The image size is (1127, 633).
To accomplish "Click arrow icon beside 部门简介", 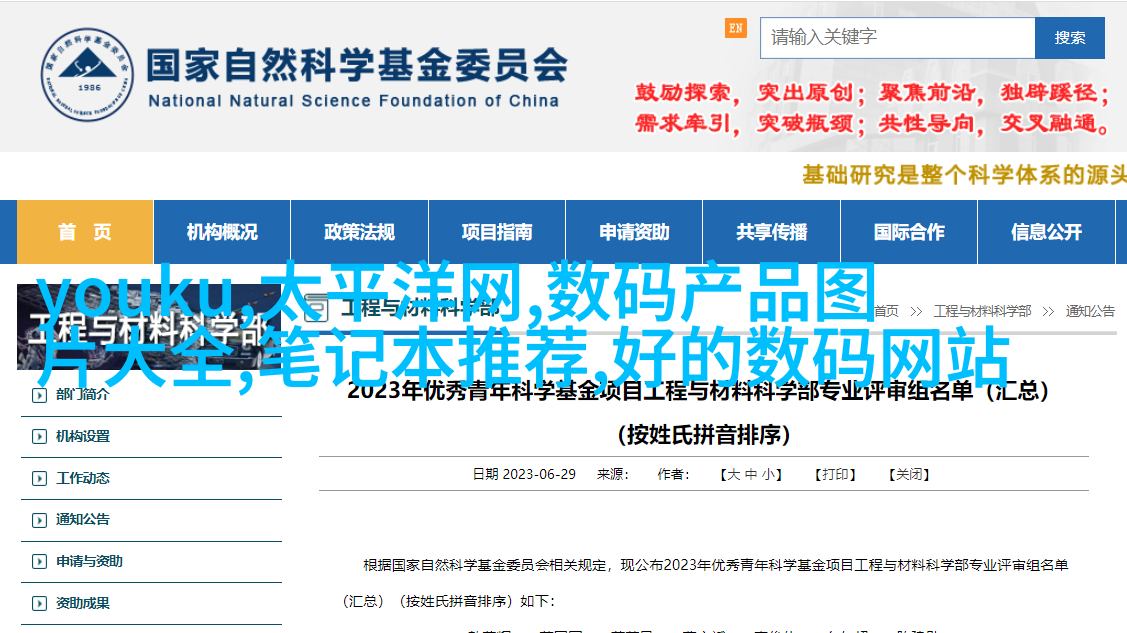I will [39, 395].
